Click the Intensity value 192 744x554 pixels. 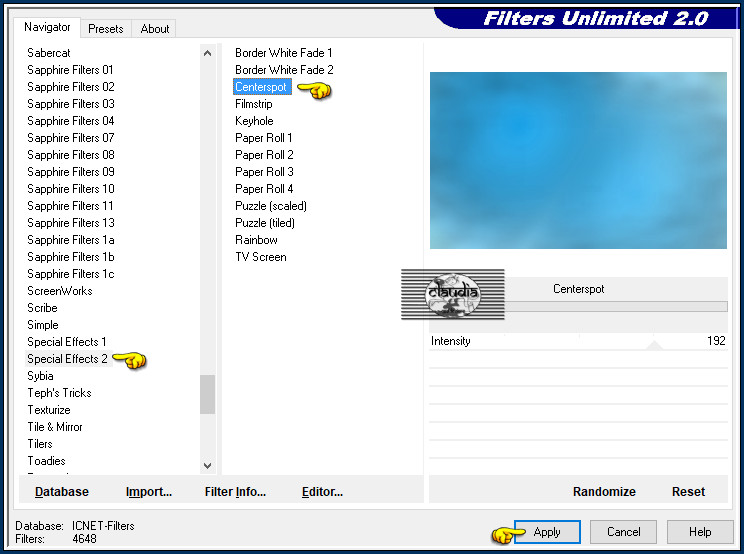(x=716, y=341)
